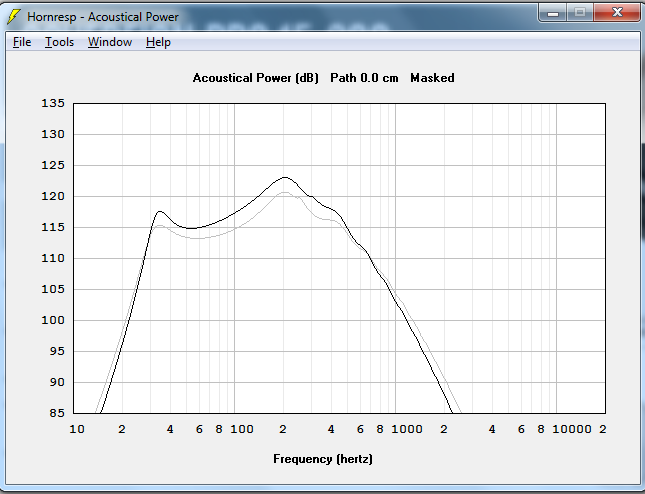Click the 1000 label on frequency axis

click(x=407, y=429)
